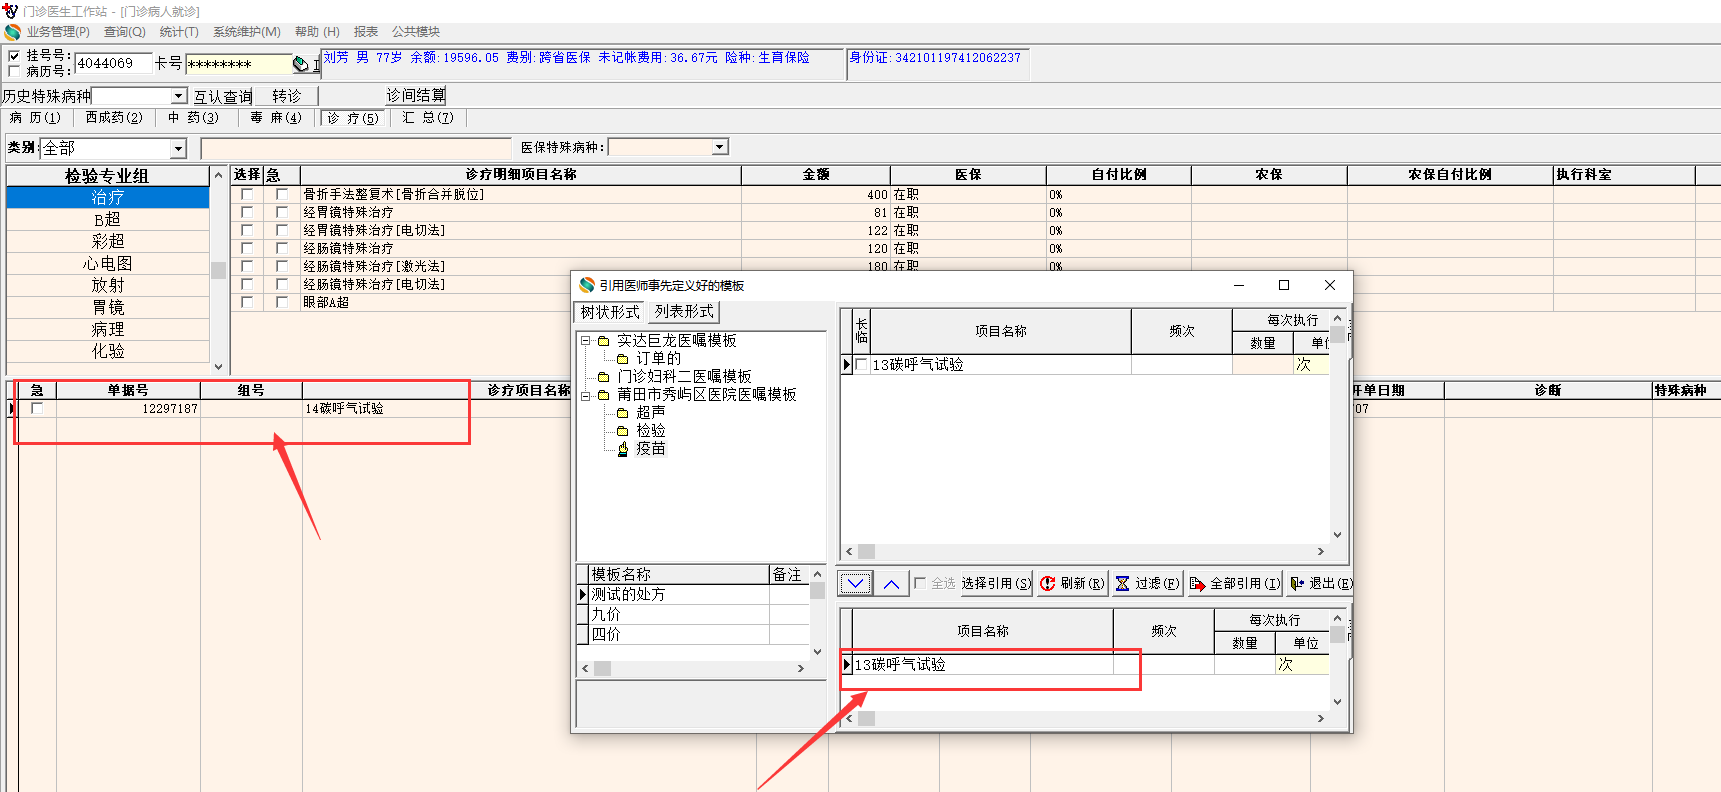Image resolution: width=1721 pixels, height=792 pixels.
Task: Click the 过滤(F) hourglass filter button
Action: coord(1147,583)
